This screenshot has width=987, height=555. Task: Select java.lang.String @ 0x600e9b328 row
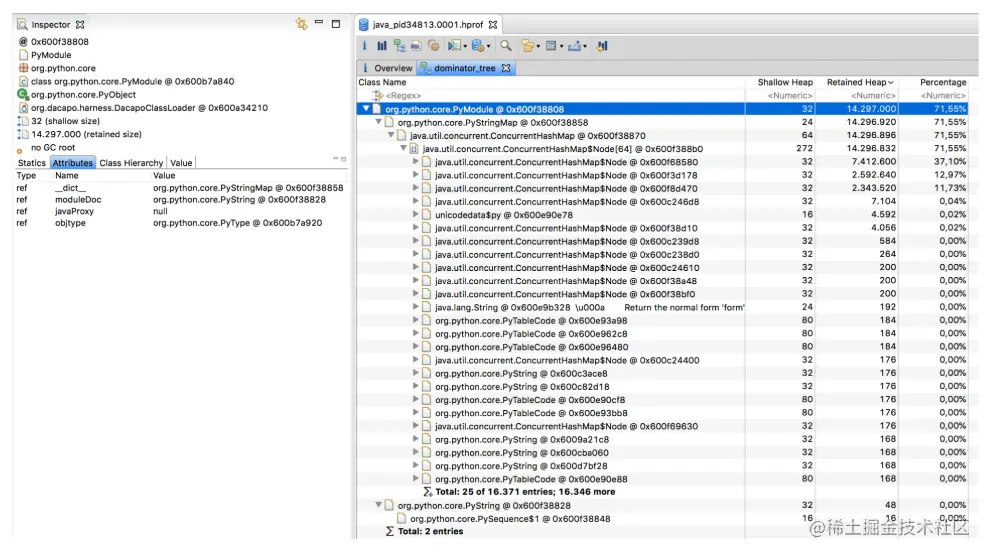pos(663,307)
